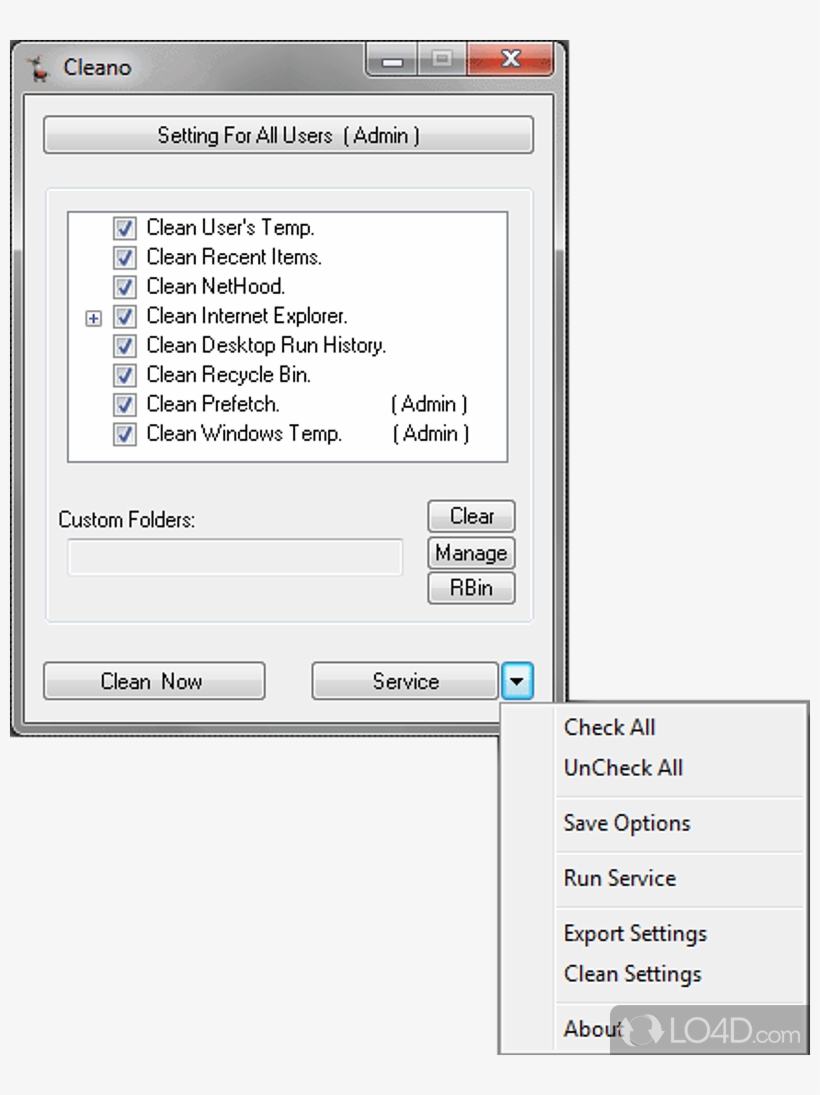Uncheck the Clean User's Temp checkbox
Screen dimensions: 820x1095
coord(124,229)
